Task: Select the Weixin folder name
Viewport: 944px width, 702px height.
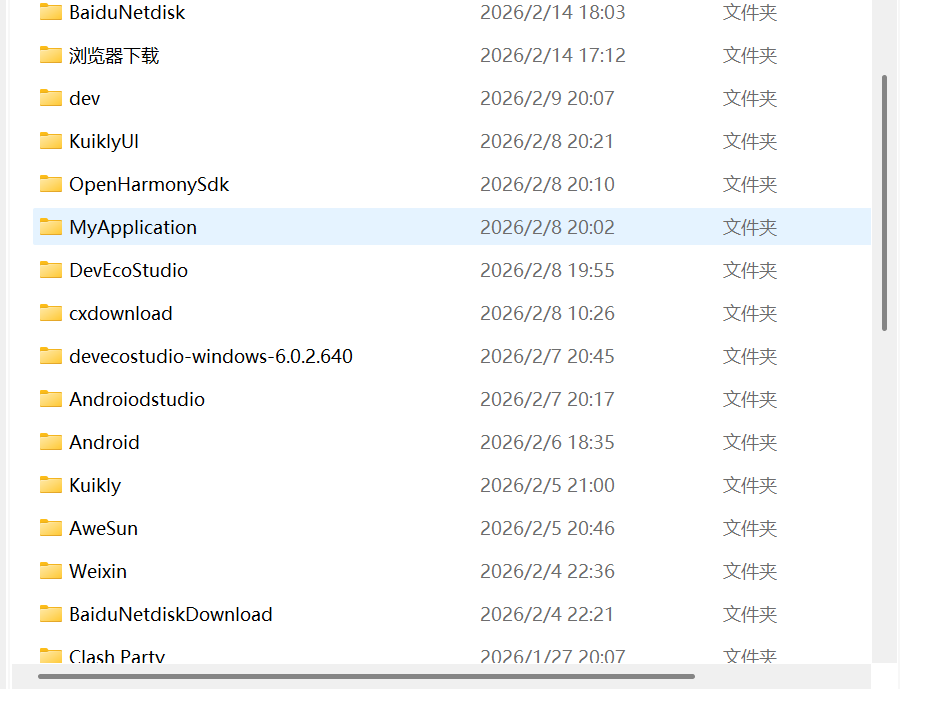Action: click(x=98, y=571)
